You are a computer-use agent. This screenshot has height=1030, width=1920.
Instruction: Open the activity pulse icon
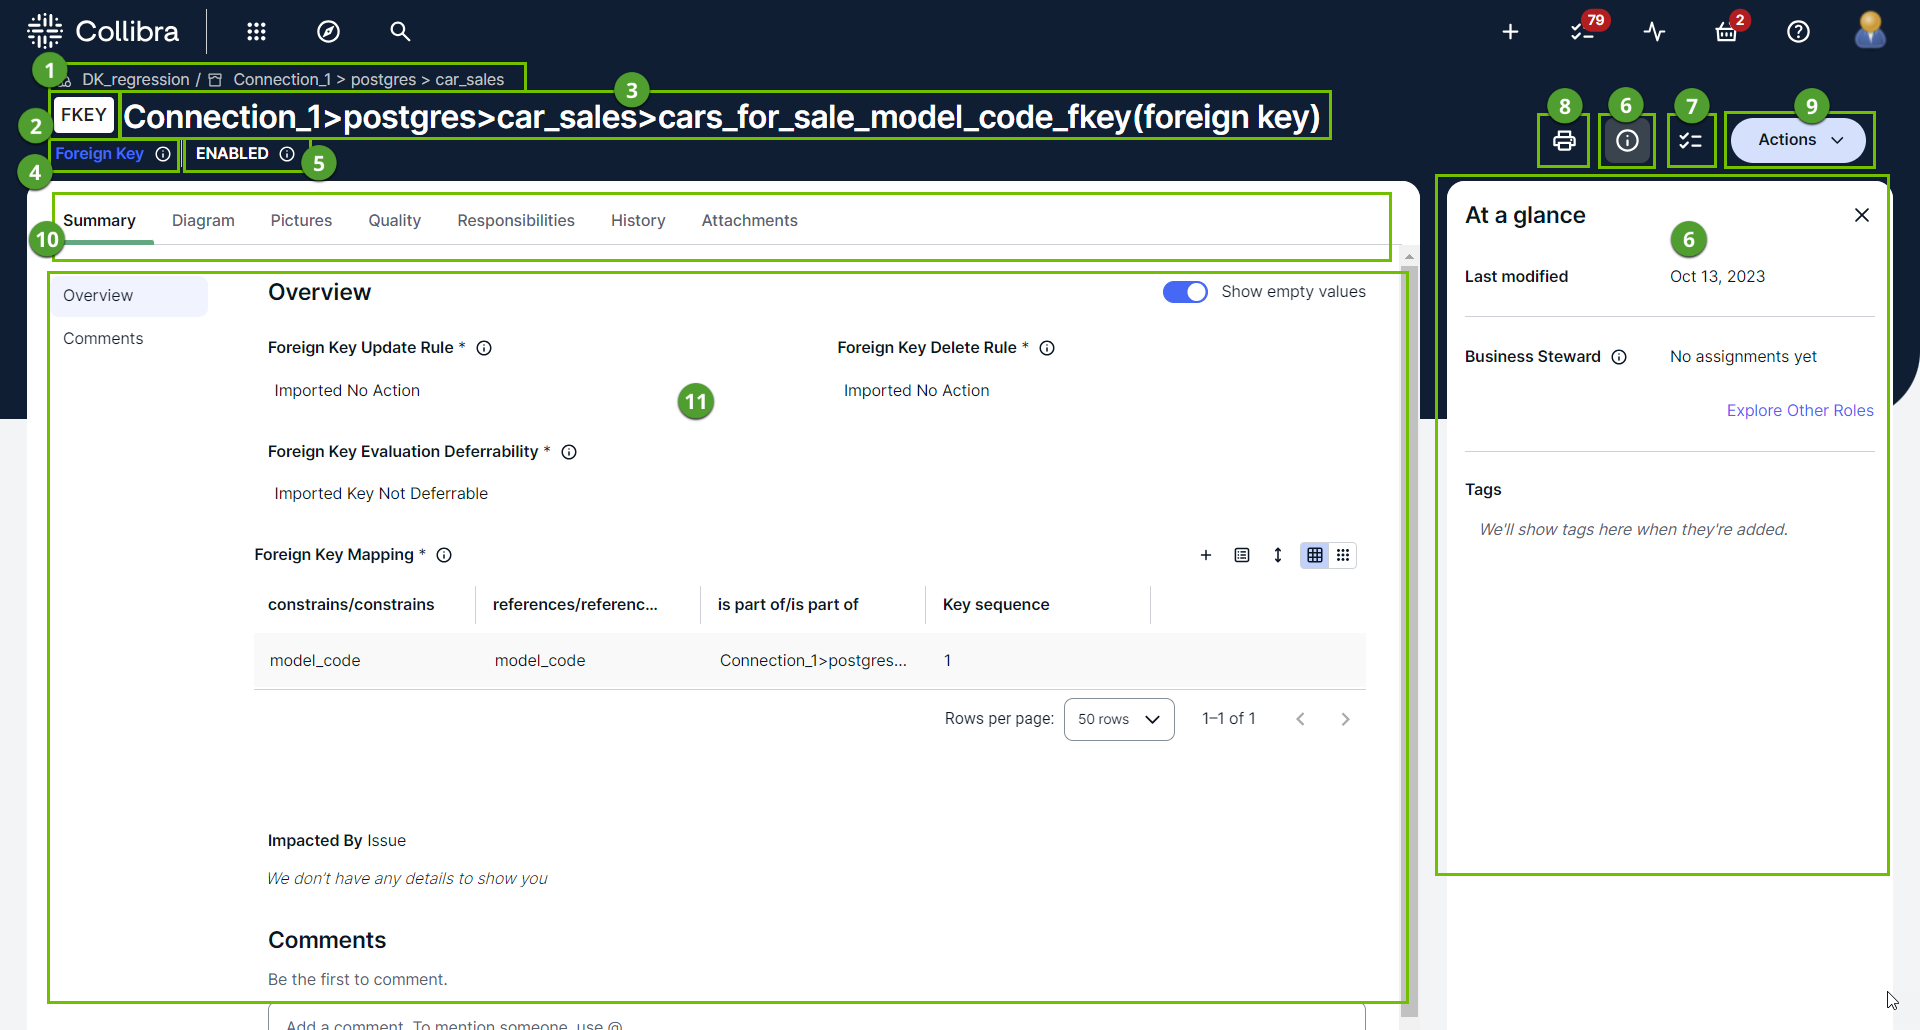[x=1654, y=32]
